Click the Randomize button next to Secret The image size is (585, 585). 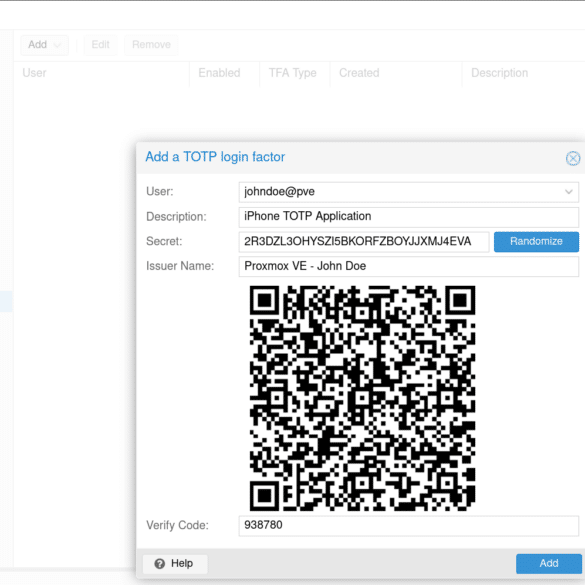click(x=536, y=241)
